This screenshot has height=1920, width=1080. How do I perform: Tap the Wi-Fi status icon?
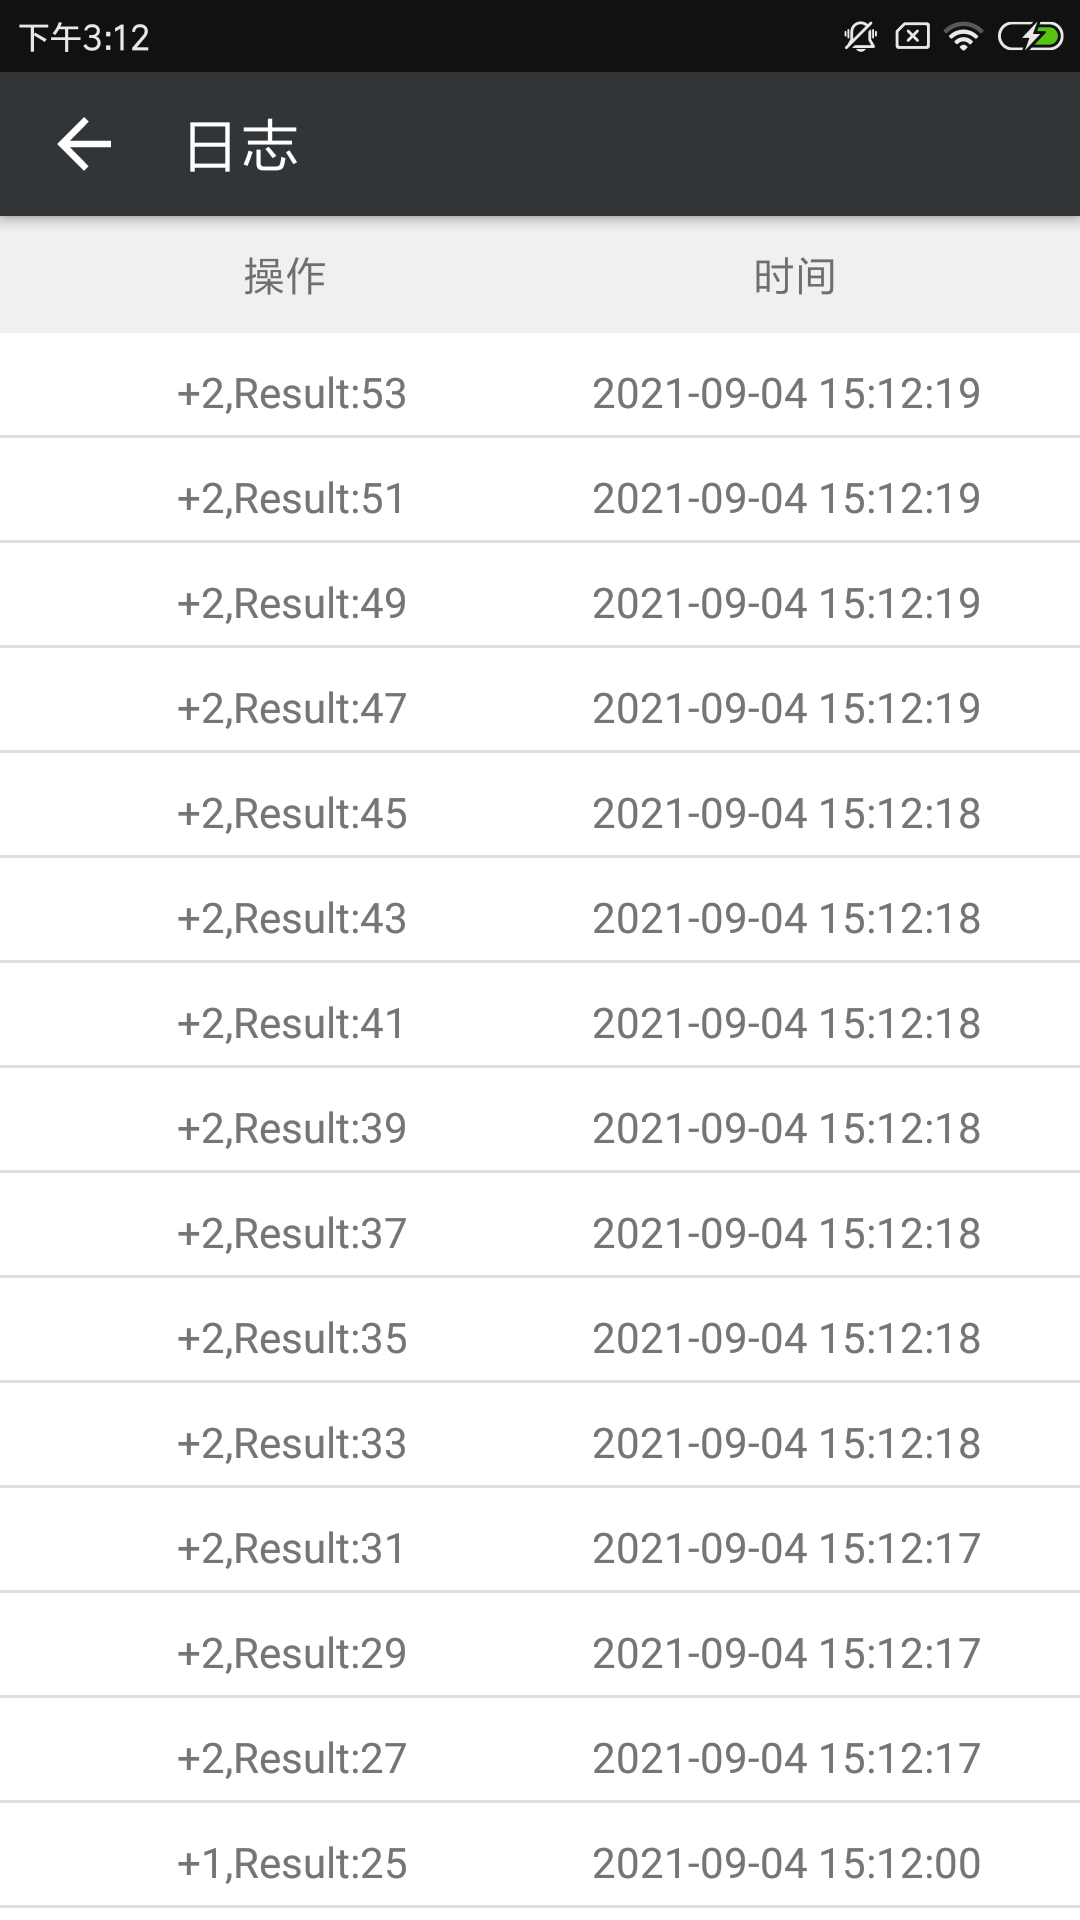(963, 38)
